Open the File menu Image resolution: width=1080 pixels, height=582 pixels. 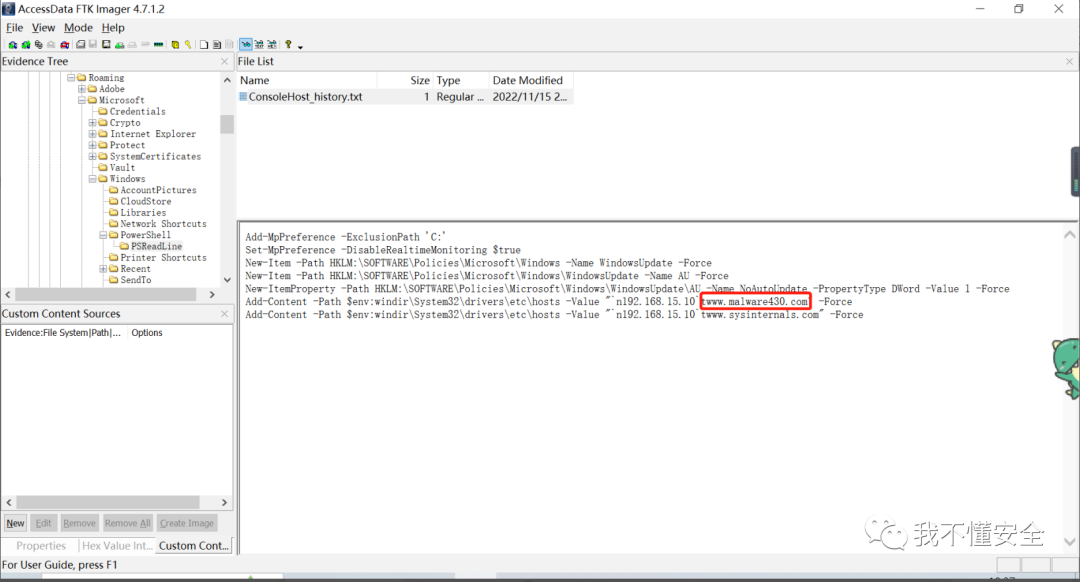pyautogui.click(x=14, y=28)
